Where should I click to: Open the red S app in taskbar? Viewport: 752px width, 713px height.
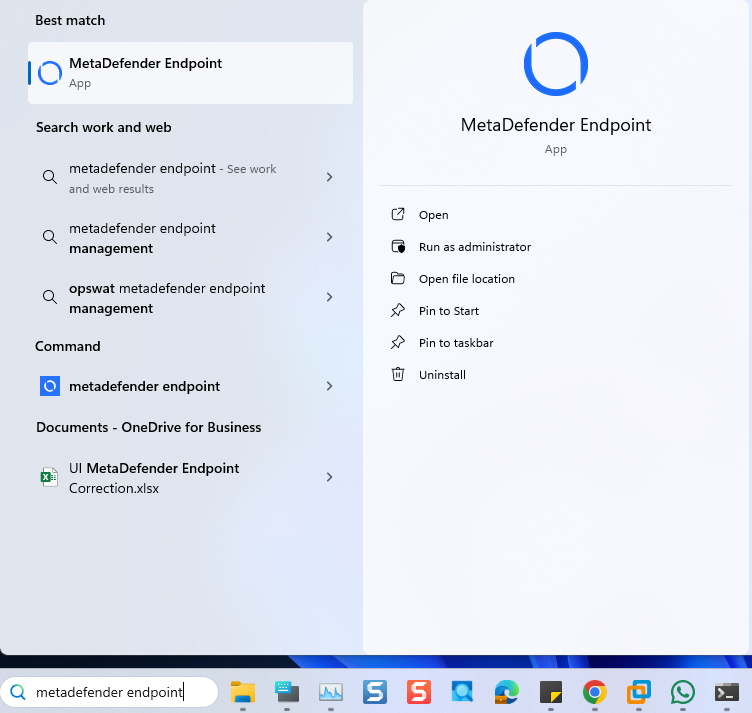pos(419,692)
